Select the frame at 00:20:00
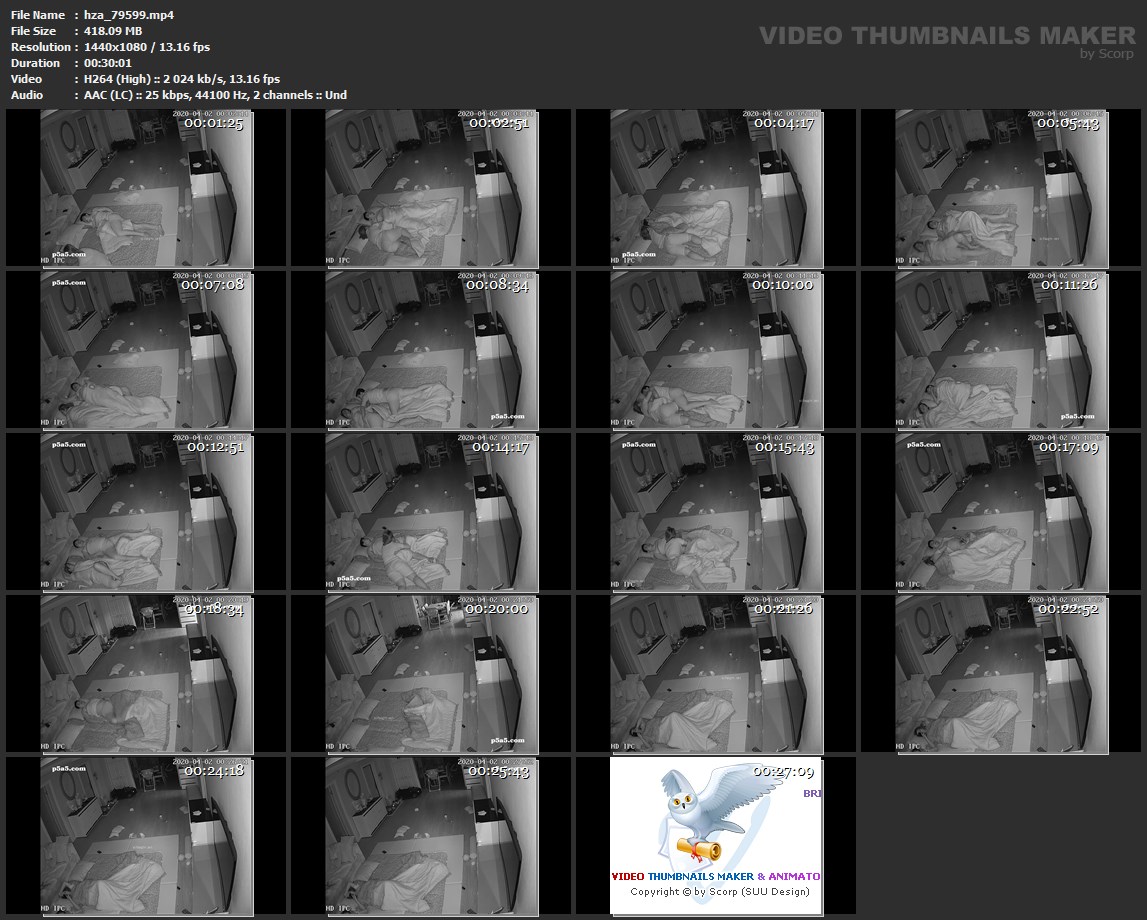 431,674
